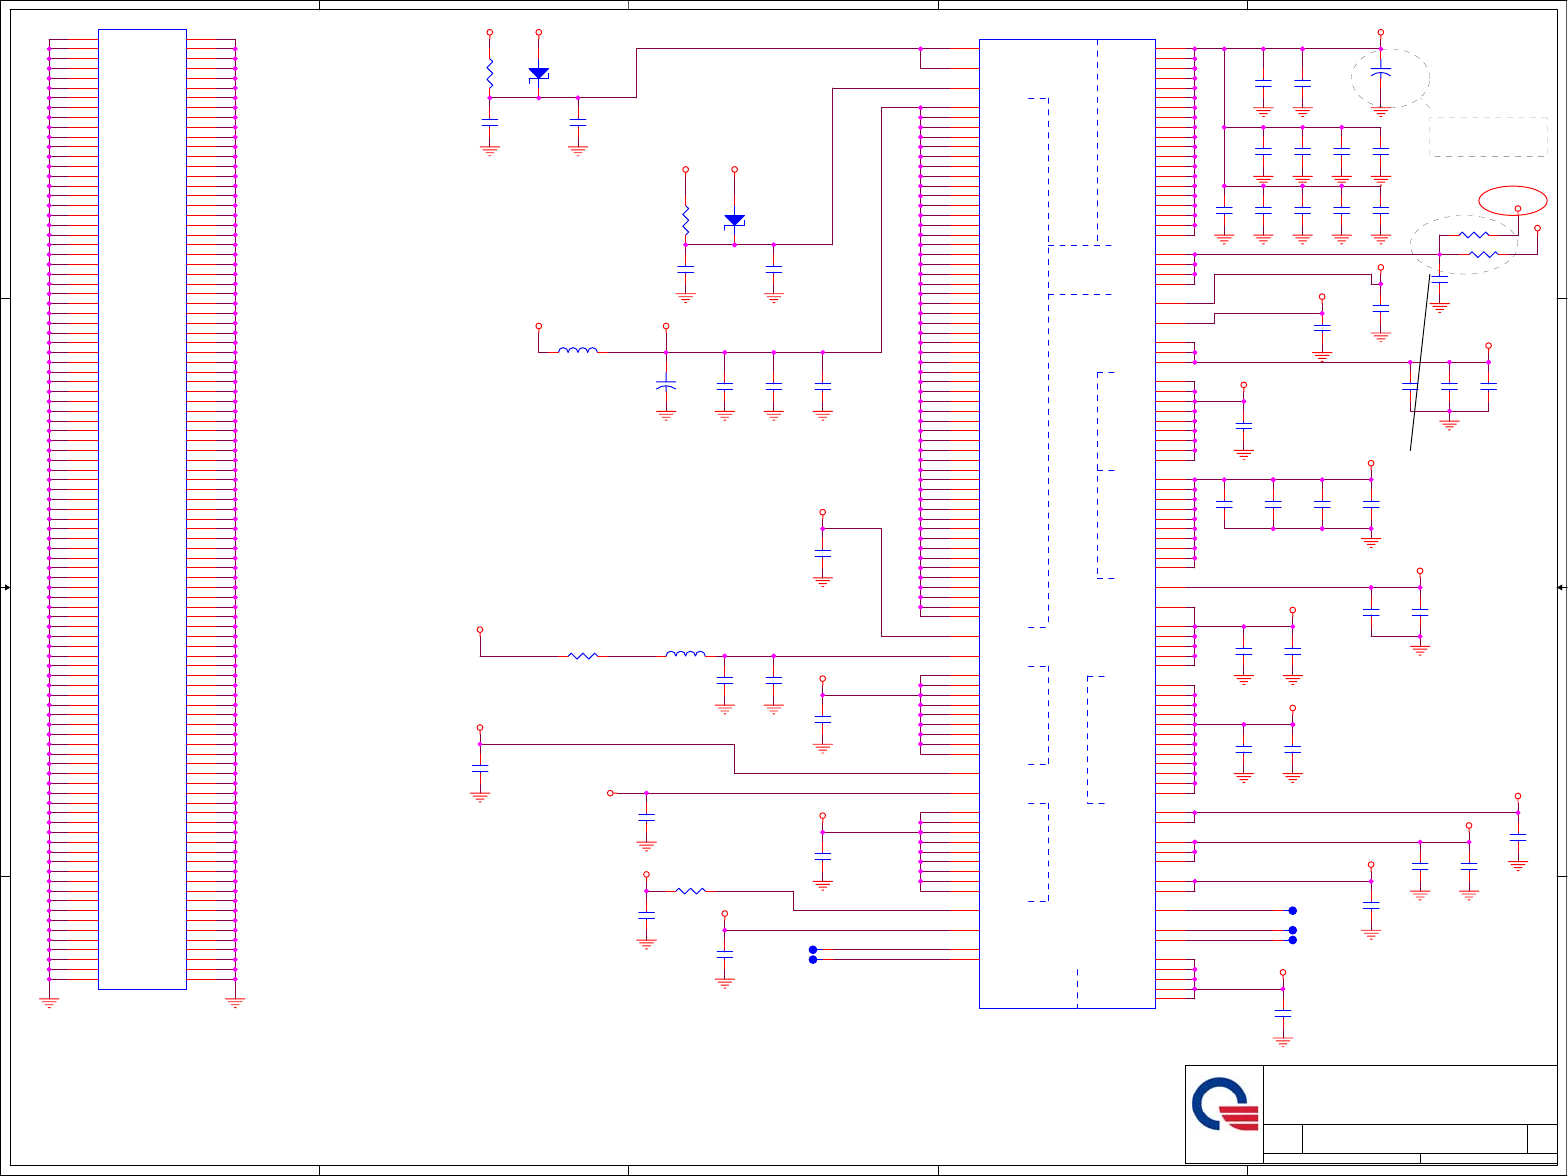
Task: Select the large central IC body
Action: click(1067, 524)
